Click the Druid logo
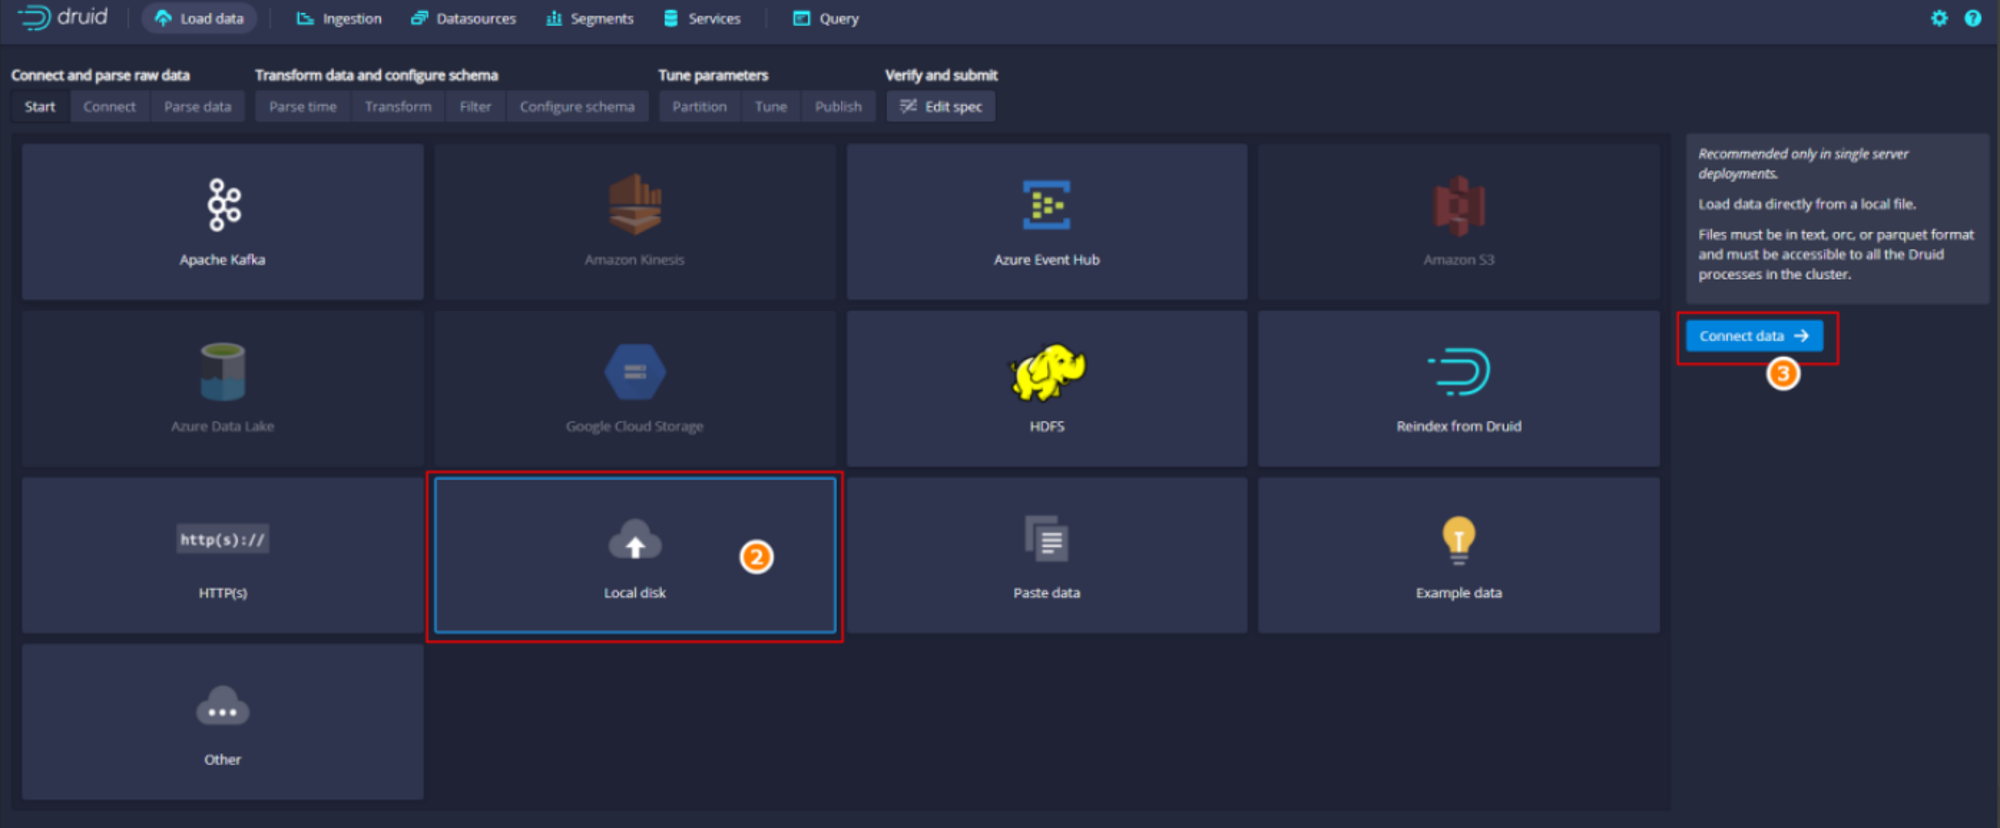The width and height of the screenshot is (2000, 828). pos(62,17)
